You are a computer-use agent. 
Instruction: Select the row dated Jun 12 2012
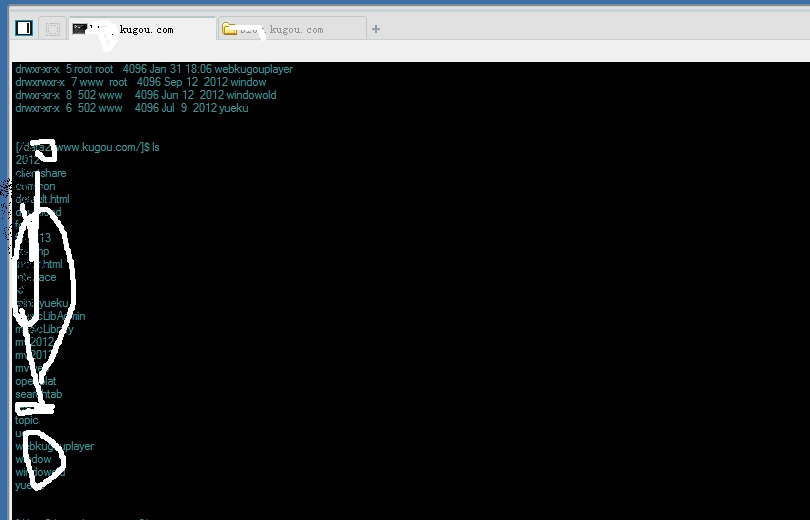point(146,95)
